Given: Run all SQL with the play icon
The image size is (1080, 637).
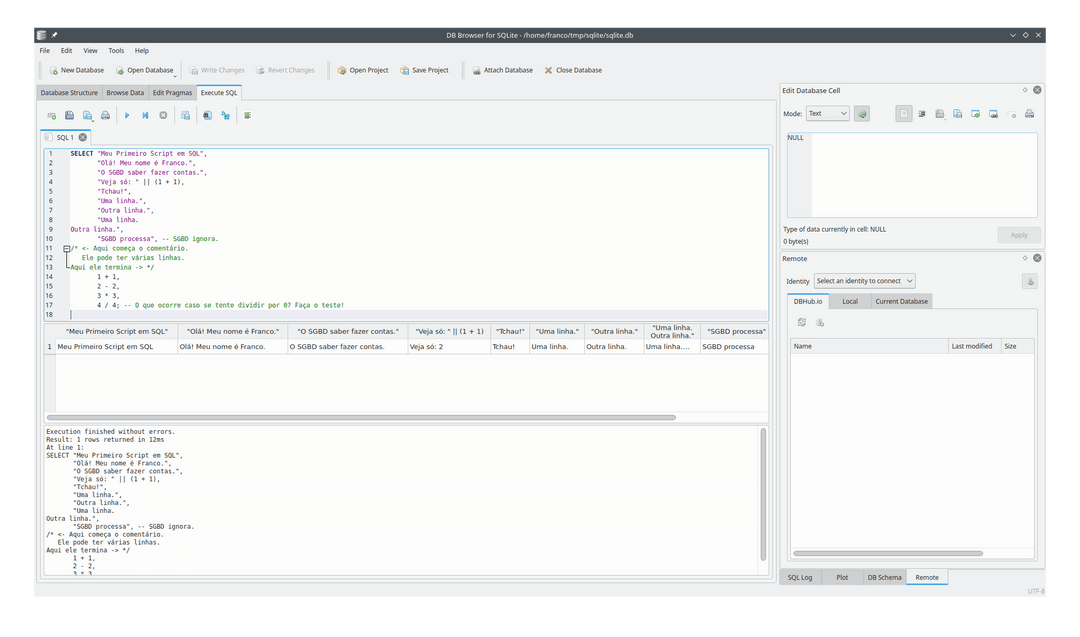Looking at the screenshot, I should 127,115.
